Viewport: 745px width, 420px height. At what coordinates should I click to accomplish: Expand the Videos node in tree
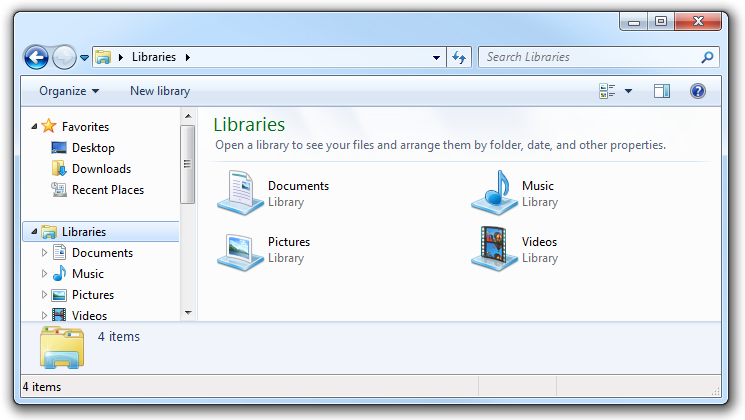point(44,315)
